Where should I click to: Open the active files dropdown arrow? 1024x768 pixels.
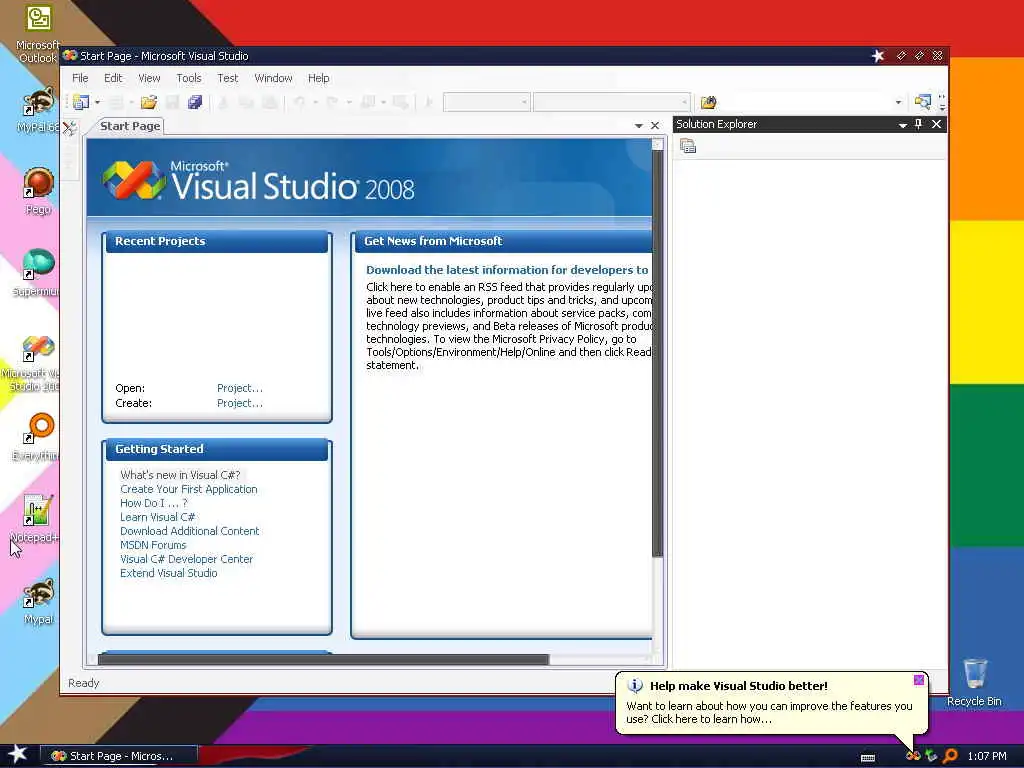click(639, 125)
